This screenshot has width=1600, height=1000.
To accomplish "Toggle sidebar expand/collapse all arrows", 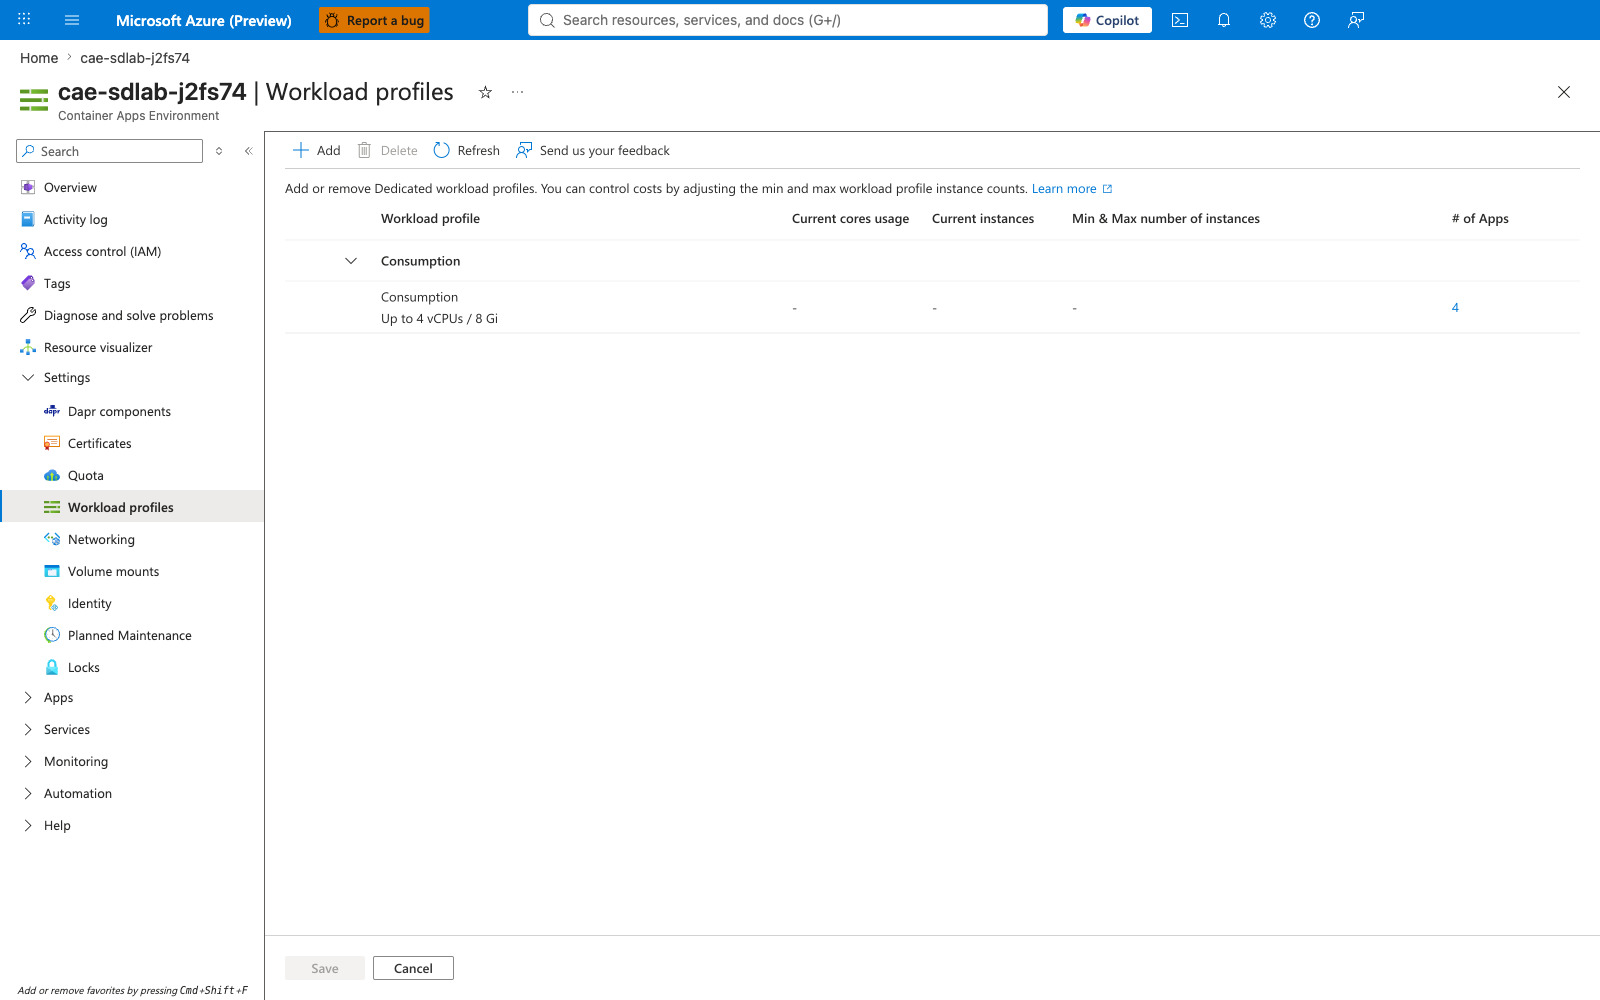I will pyautogui.click(x=219, y=151).
